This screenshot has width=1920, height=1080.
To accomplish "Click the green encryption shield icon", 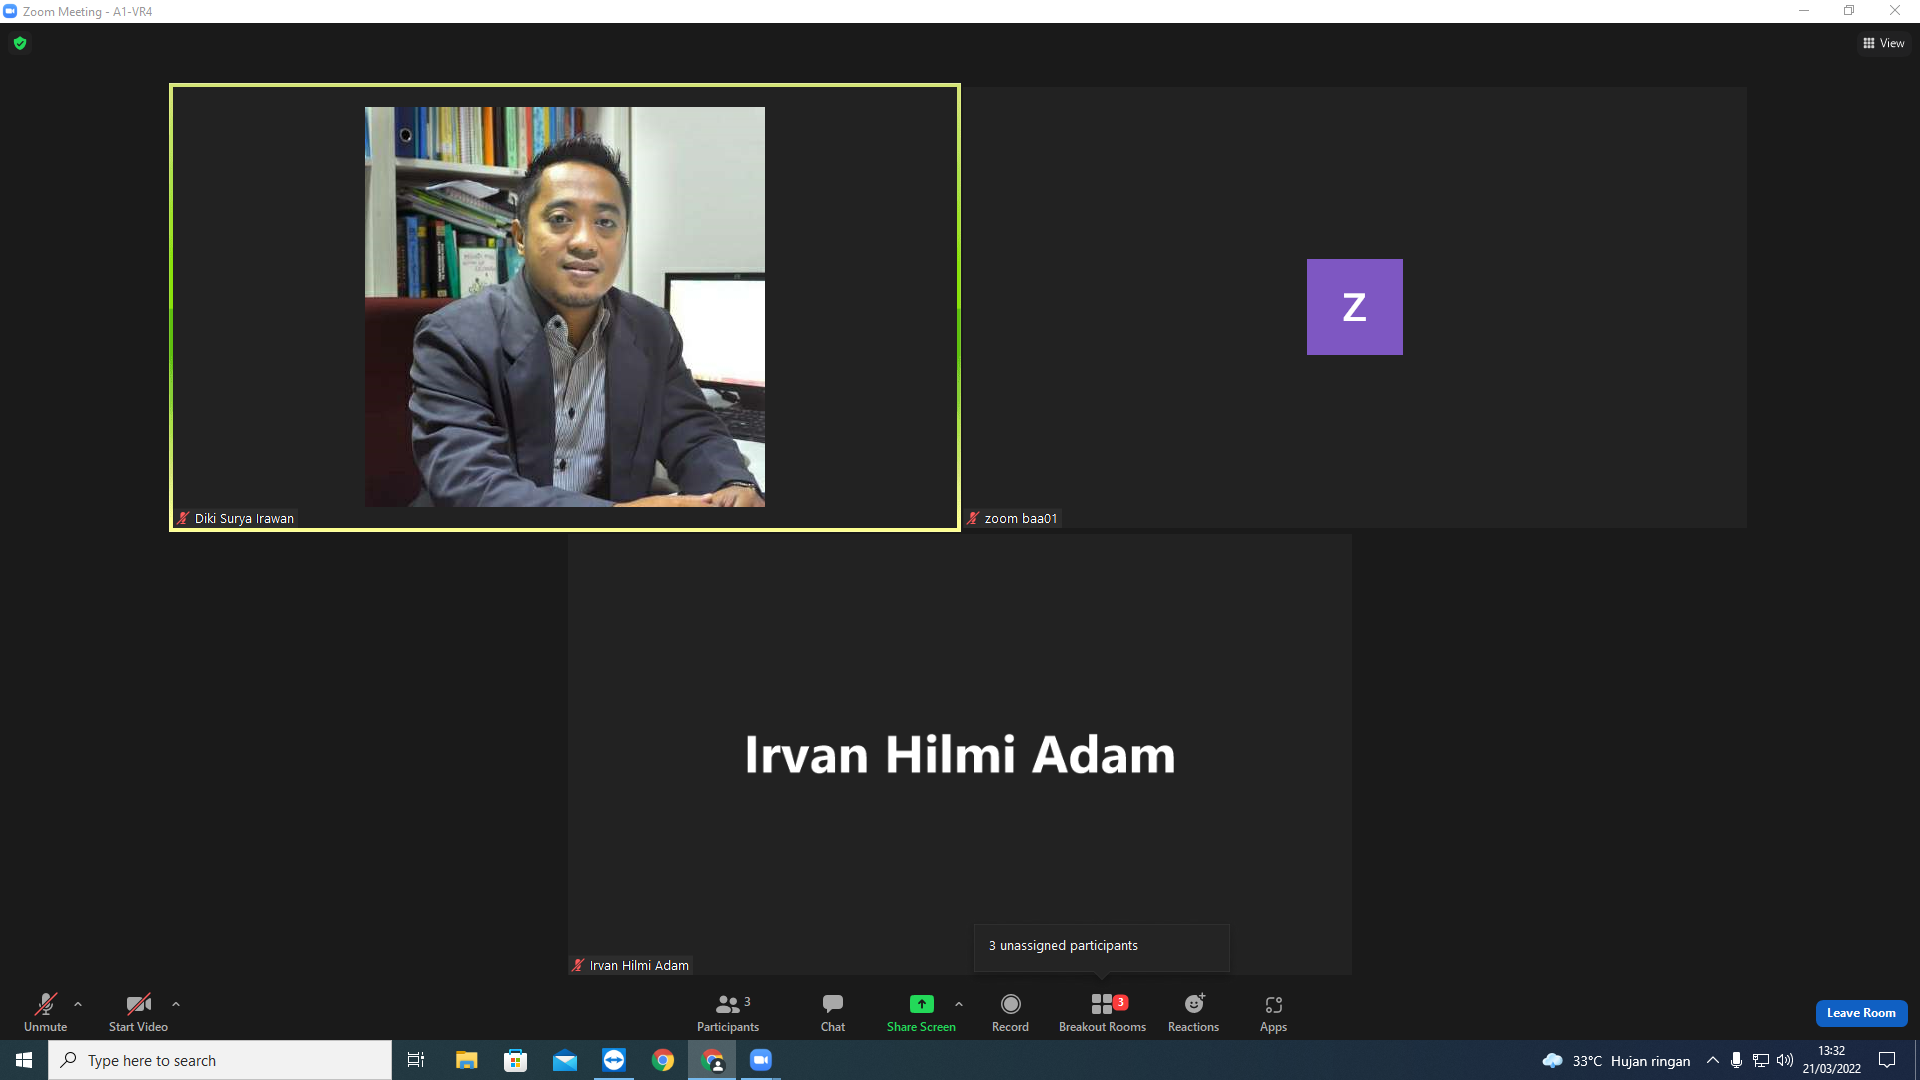I will click(x=20, y=43).
